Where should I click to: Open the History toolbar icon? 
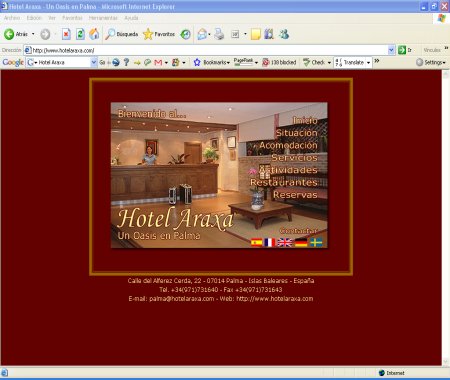(x=186, y=34)
